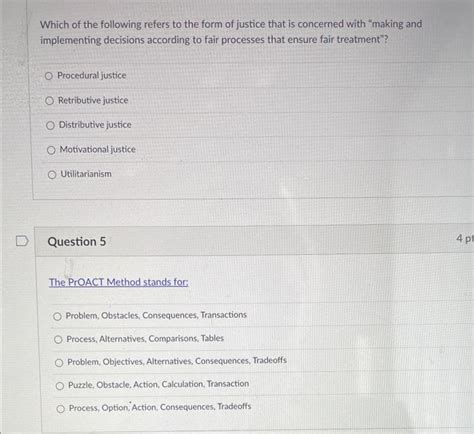Choose Process, Alternatives, Comparisons, Tables radio button
Viewport: 474px width, 434px height.
[58, 340]
